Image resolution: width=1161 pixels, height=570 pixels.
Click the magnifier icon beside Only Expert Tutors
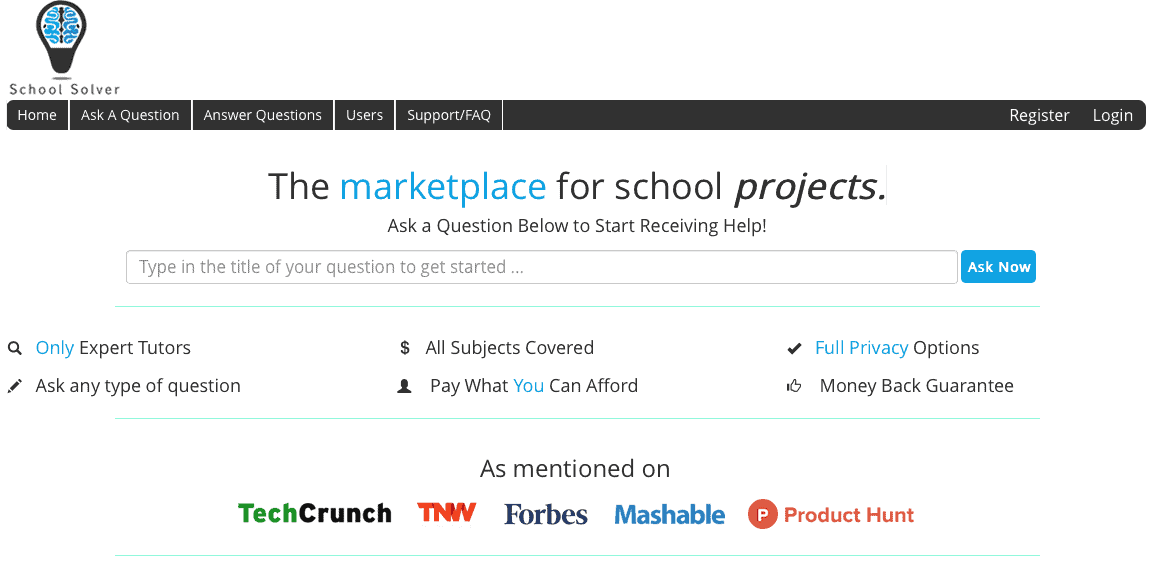pos(15,349)
